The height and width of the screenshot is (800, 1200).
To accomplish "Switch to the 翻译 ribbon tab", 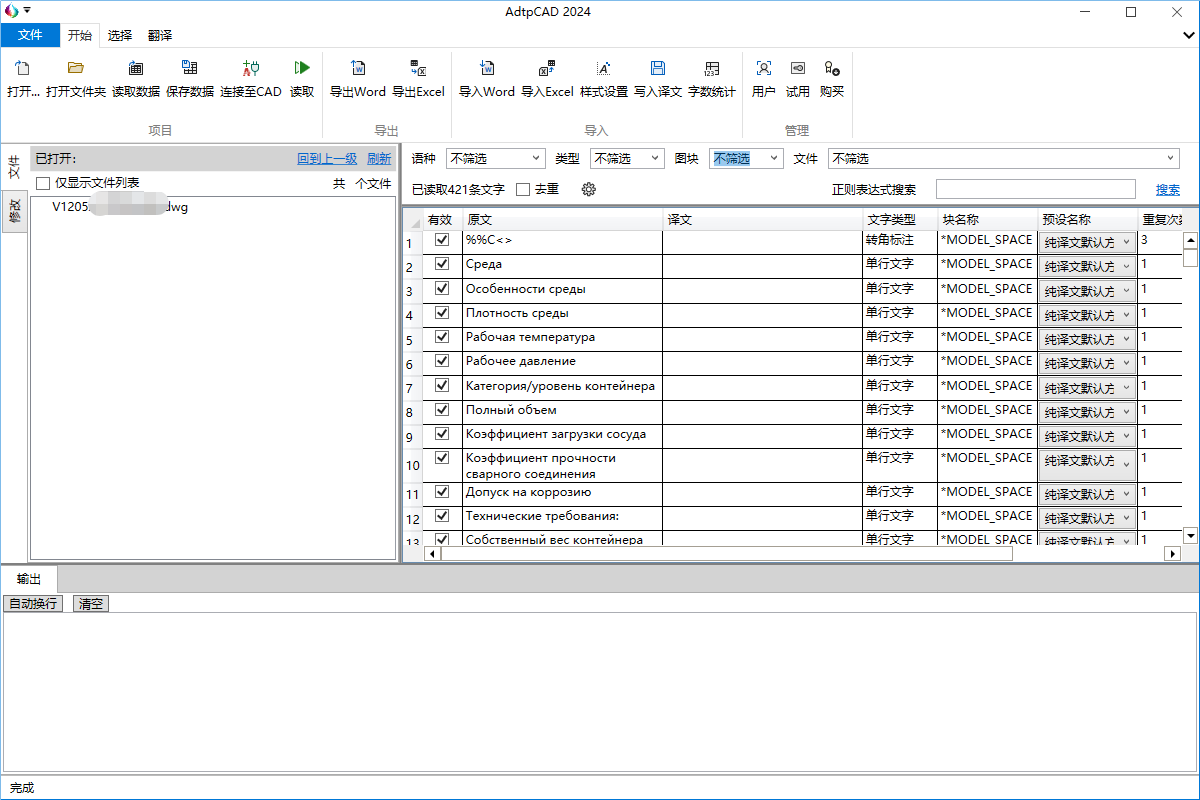I will click(160, 35).
